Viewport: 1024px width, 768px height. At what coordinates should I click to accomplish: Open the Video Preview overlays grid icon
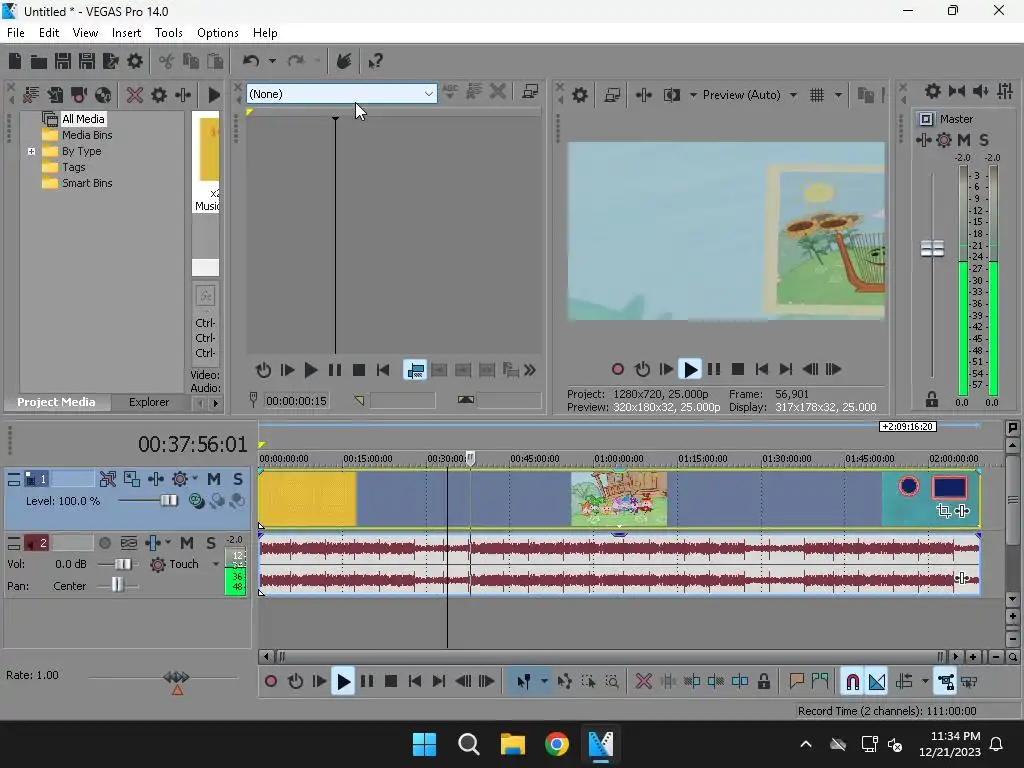(x=817, y=95)
